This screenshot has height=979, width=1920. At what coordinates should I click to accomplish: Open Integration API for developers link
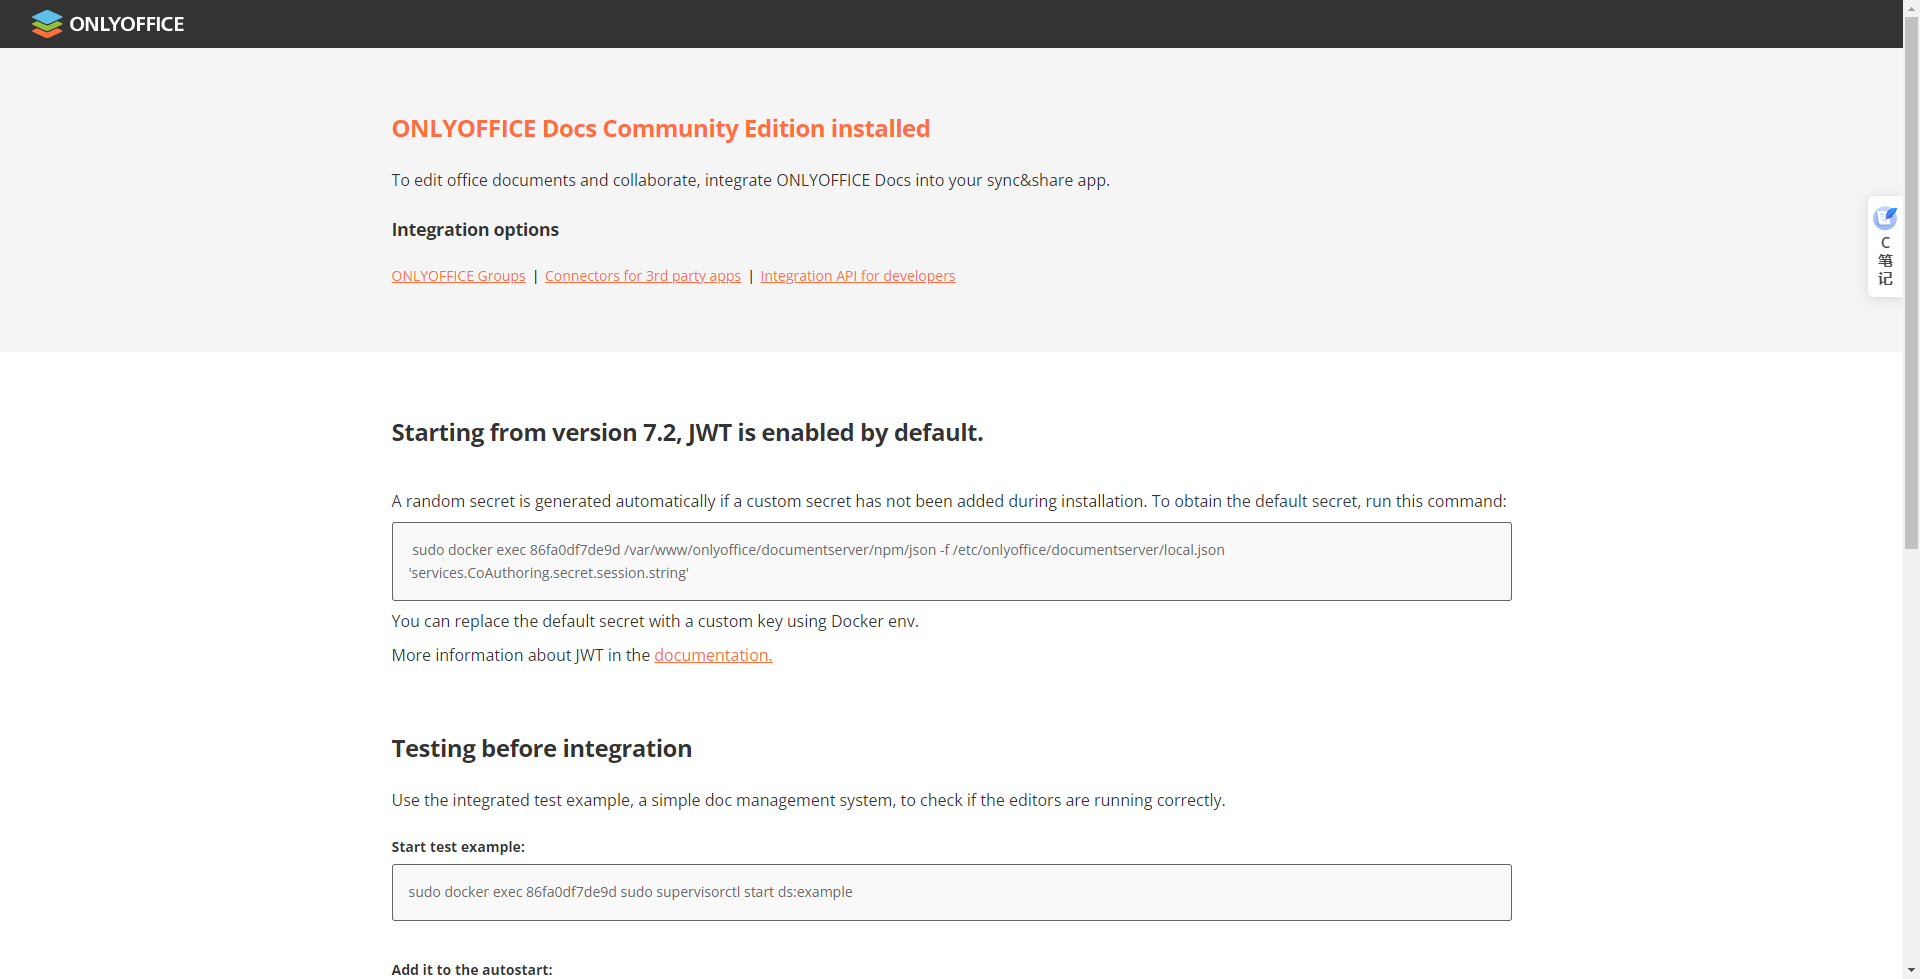[857, 276]
